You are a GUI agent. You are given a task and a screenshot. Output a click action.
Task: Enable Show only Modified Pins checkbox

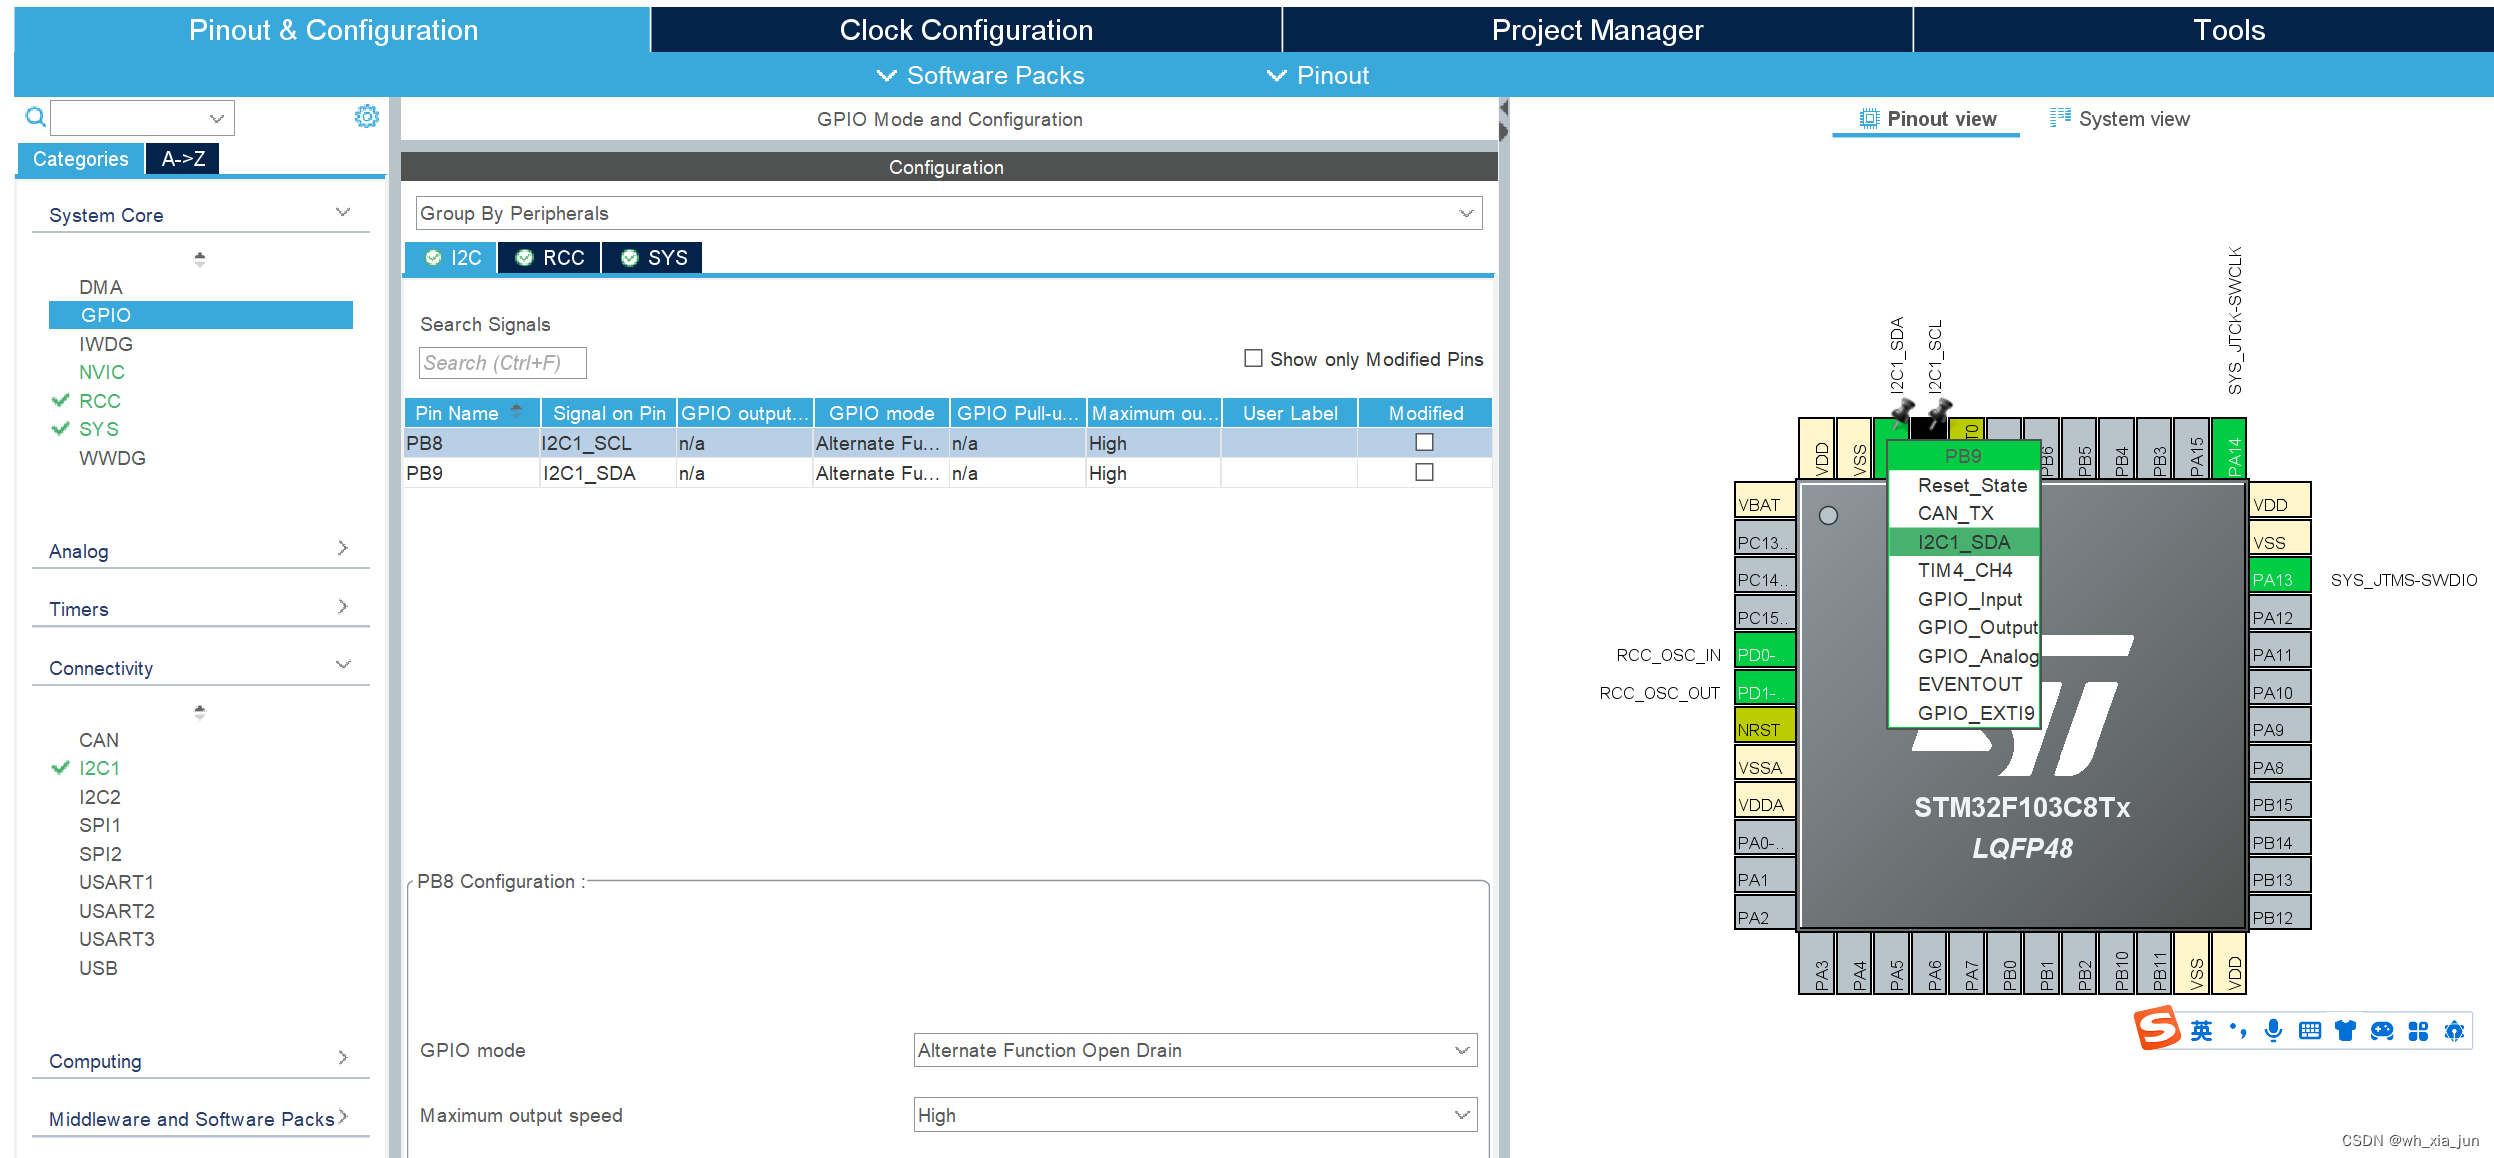(1253, 358)
